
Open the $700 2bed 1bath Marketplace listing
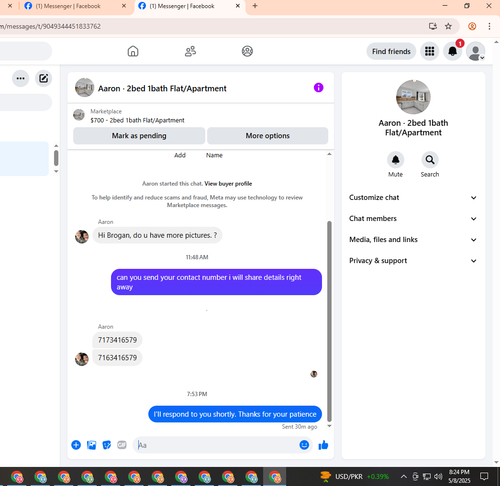(137, 120)
